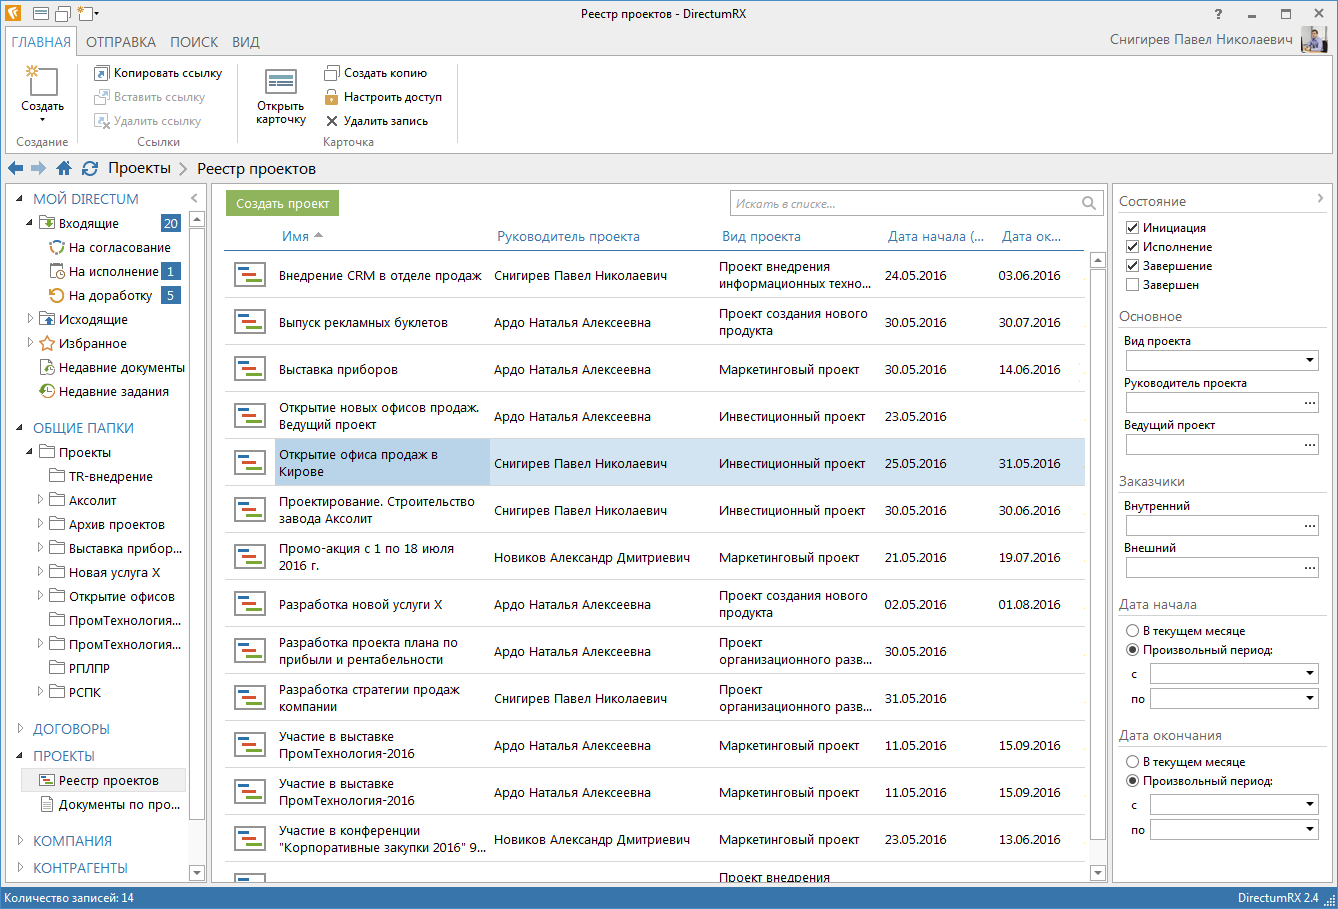The height and width of the screenshot is (909, 1338).
Task: Click Настроить доступ lock icon
Action: 332,97
